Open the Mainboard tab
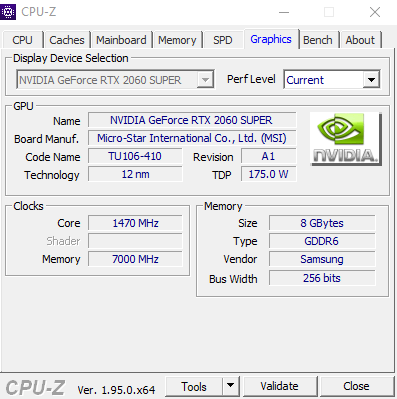Image resolution: width=397 pixels, height=399 pixels. coord(121,40)
